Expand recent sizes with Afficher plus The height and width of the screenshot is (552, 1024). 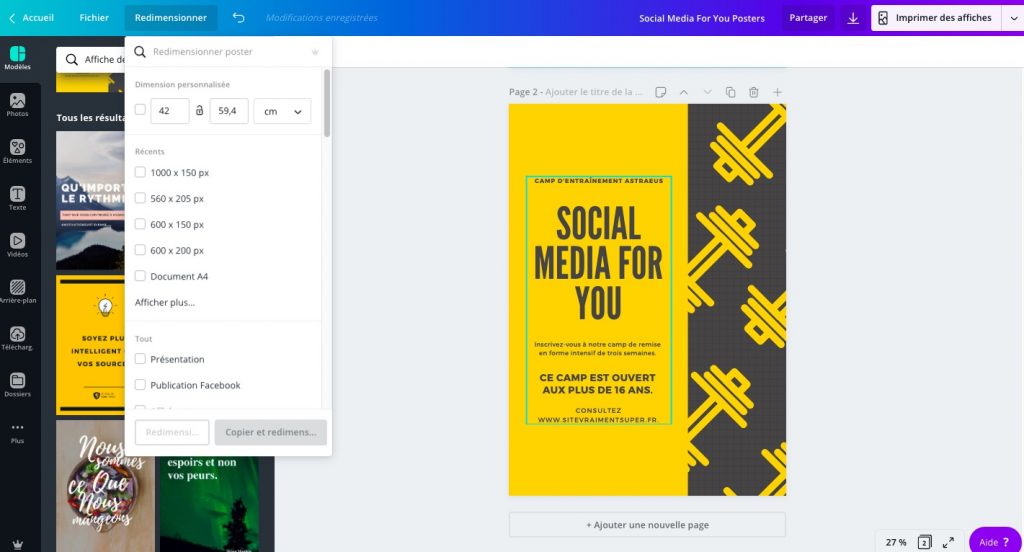(165, 302)
